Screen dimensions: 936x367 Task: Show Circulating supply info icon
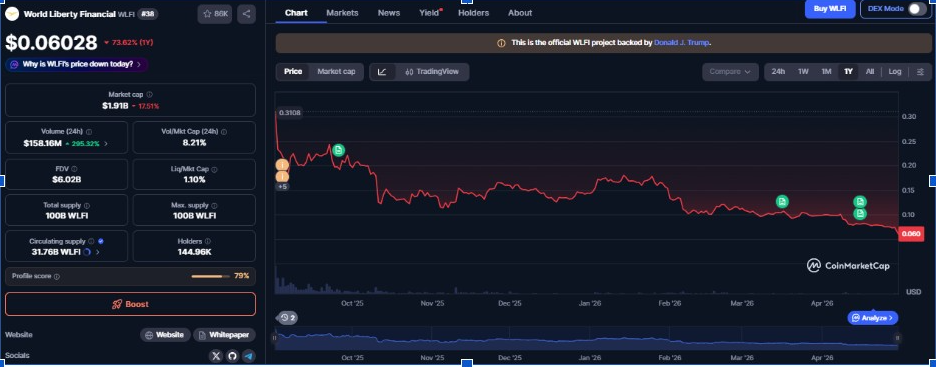coord(91,242)
